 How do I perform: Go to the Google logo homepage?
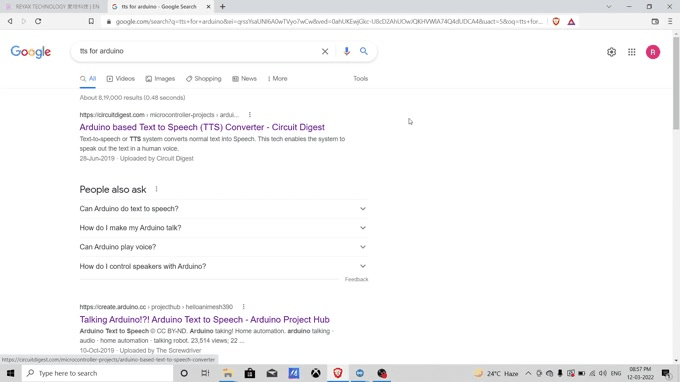(x=31, y=52)
